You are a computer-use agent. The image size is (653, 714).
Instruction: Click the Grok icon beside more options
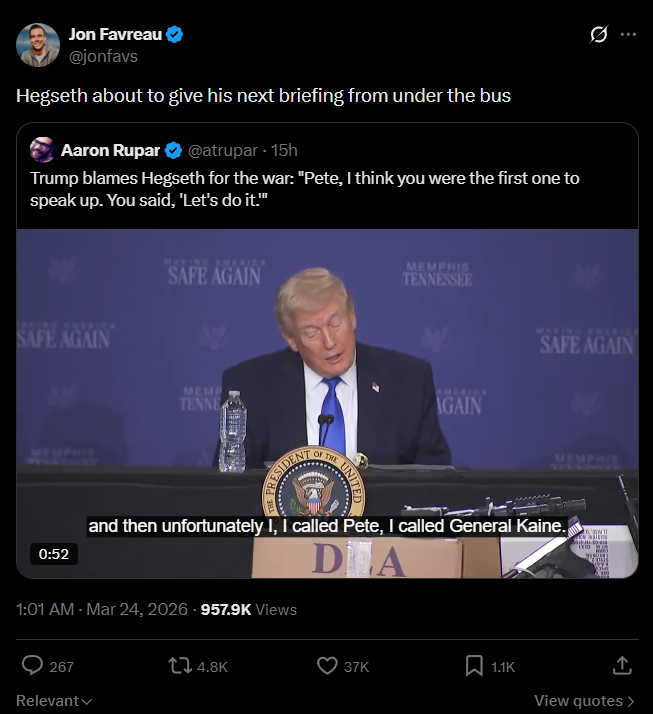(x=599, y=35)
